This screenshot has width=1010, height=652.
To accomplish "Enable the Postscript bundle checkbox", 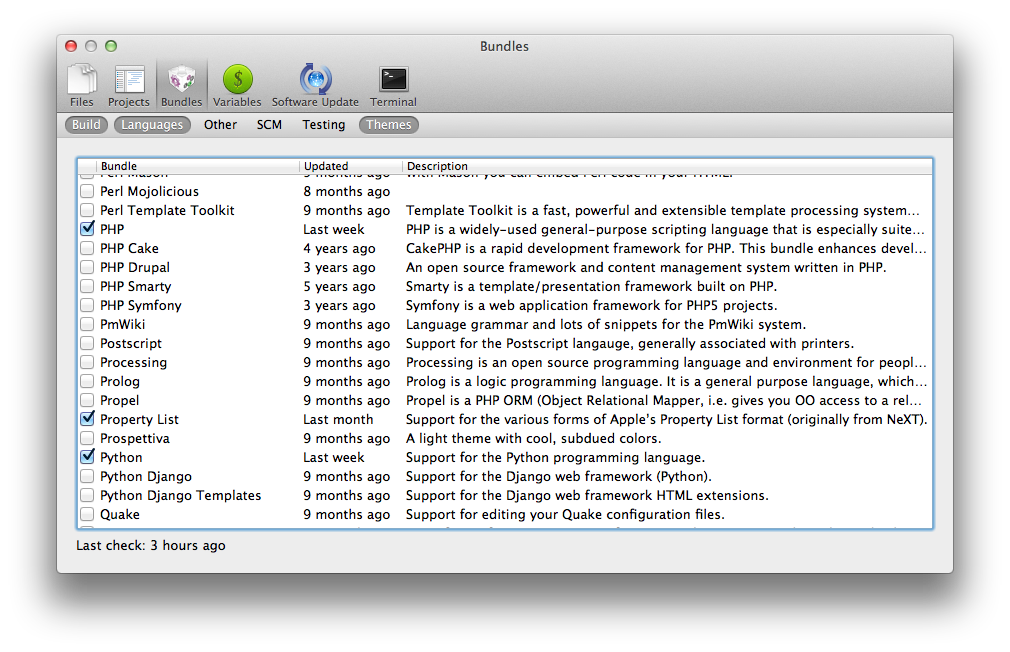I will [87, 343].
